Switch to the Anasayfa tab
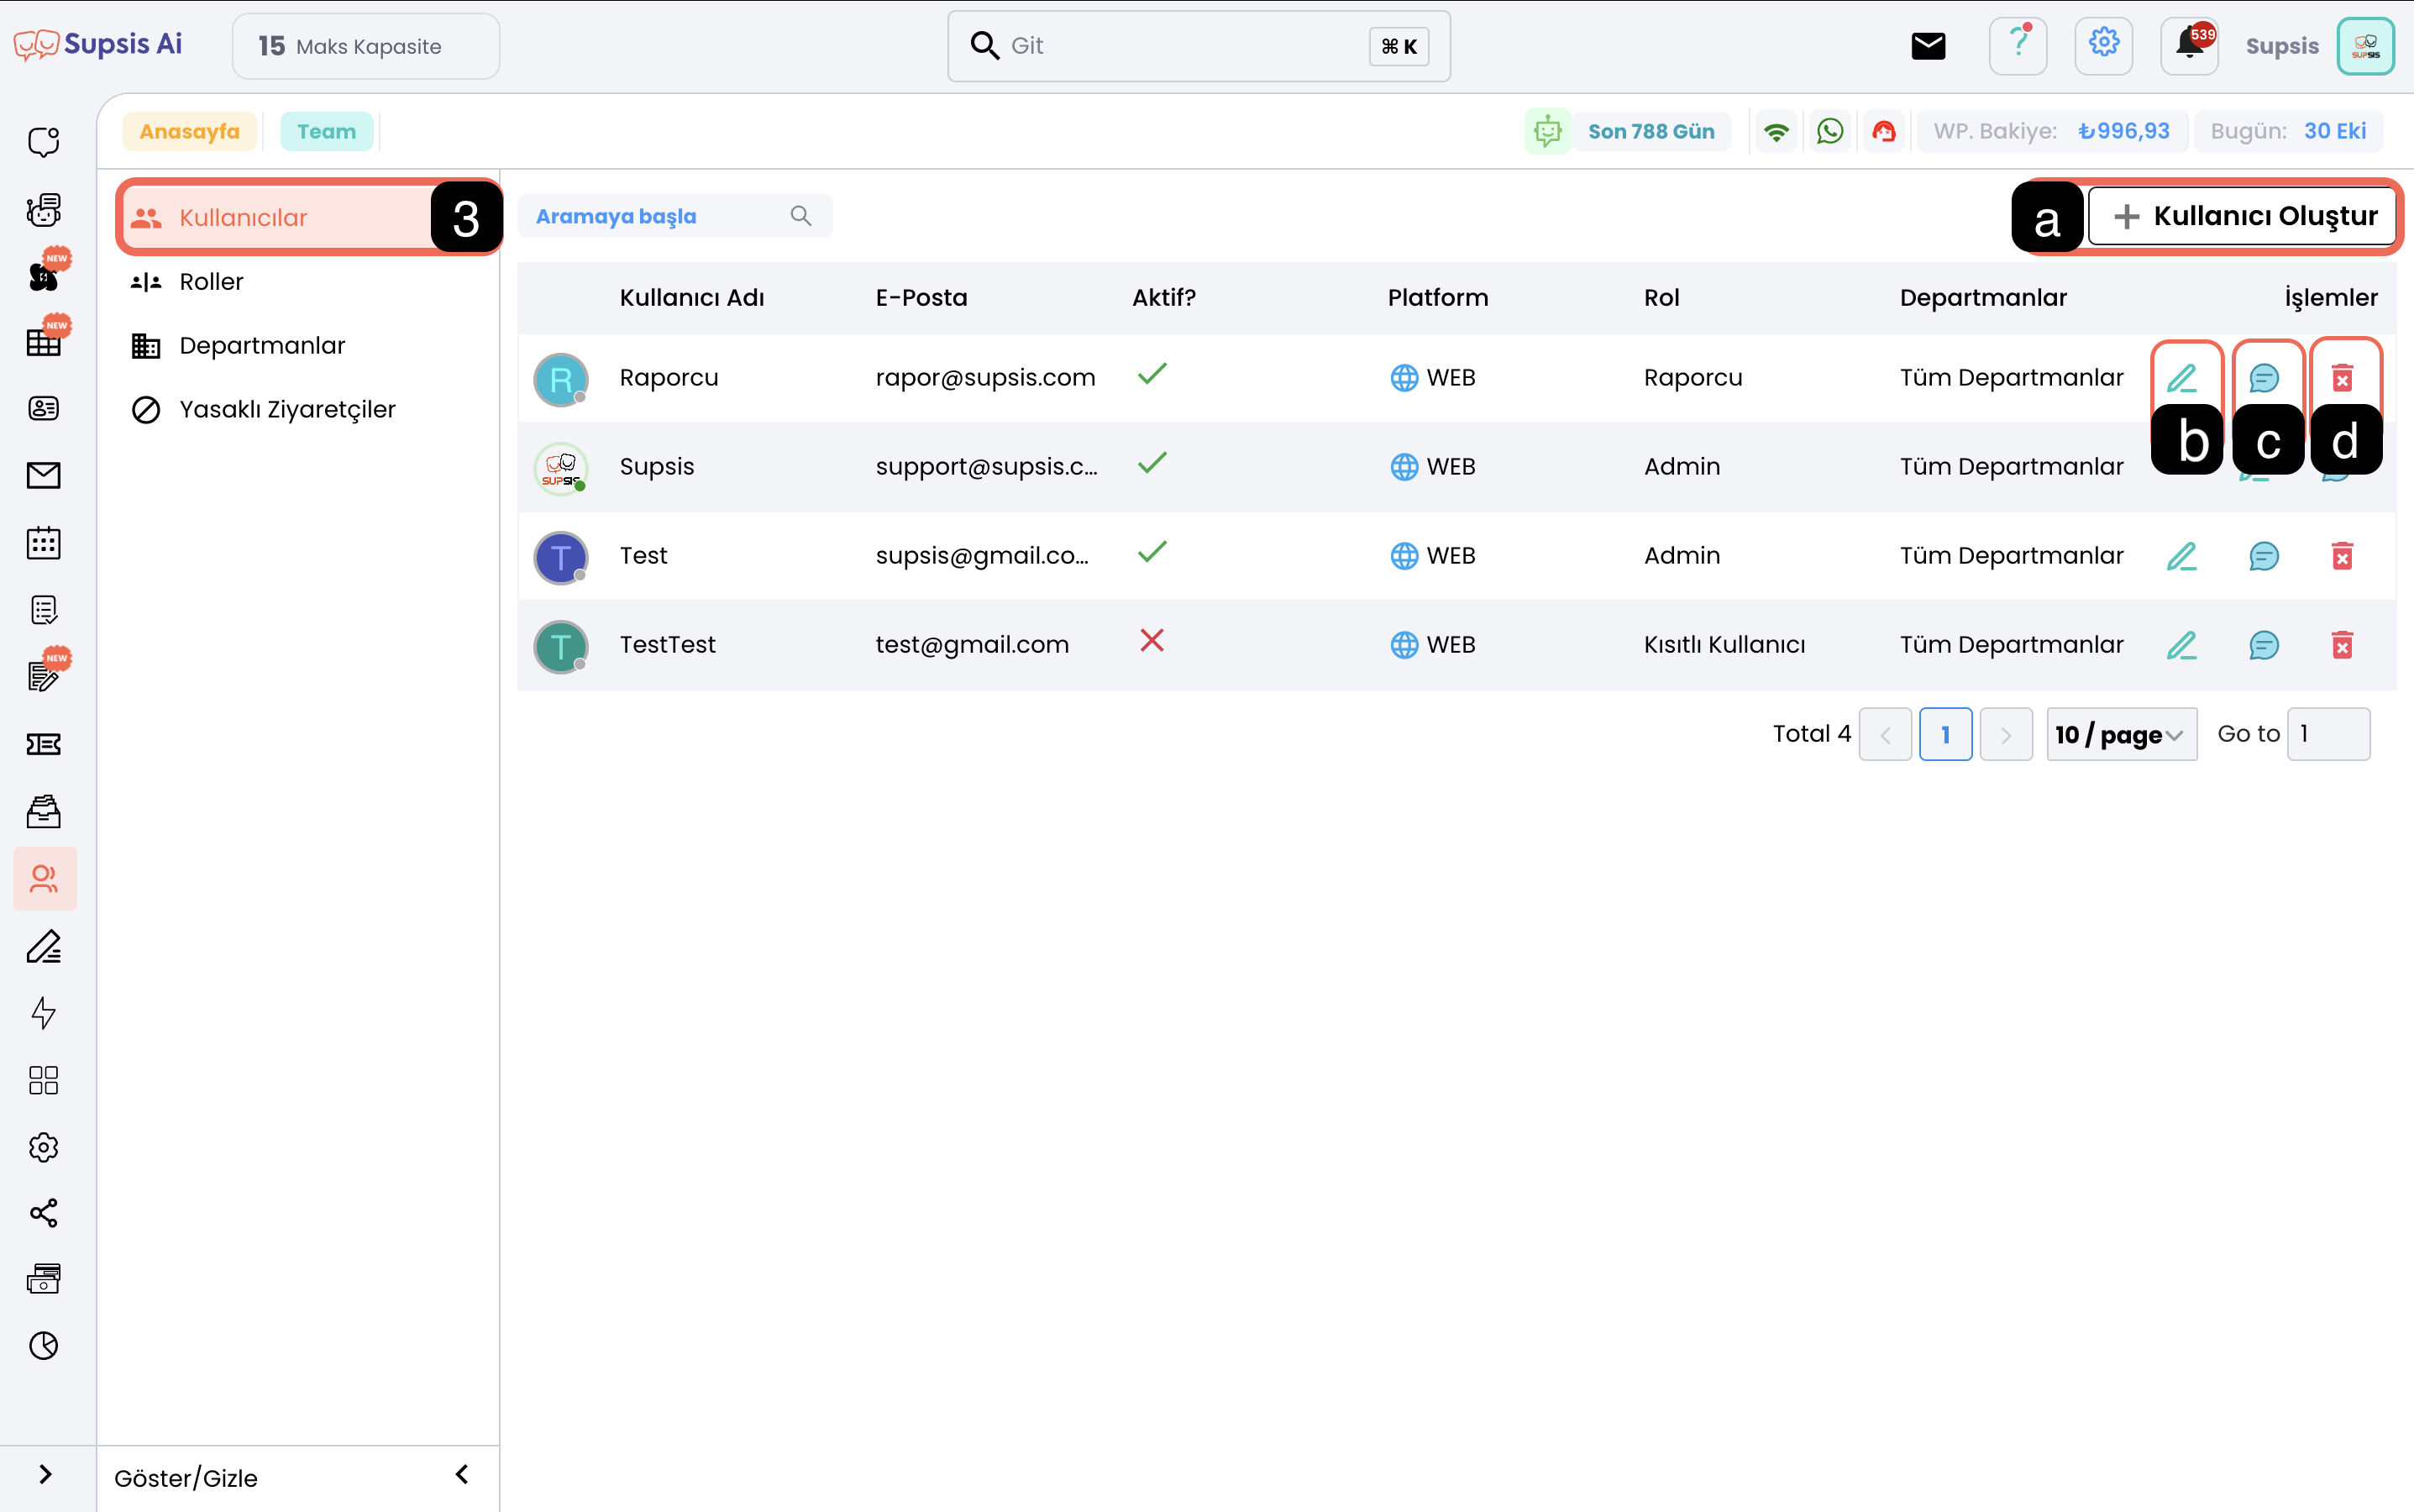The width and height of the screenshot is (2414, 1512). tap(189, 132)
